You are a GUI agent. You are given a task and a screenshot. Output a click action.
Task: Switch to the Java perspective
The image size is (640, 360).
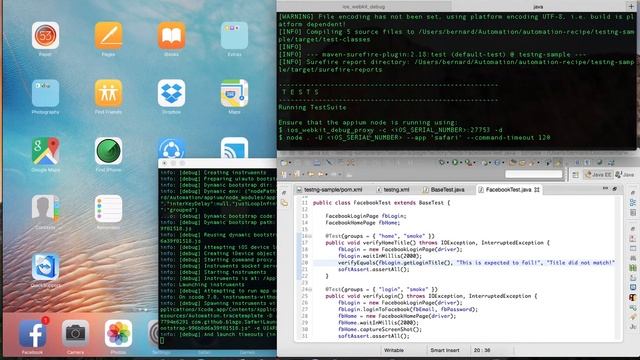pyautogui.click(x=625, y=175)
